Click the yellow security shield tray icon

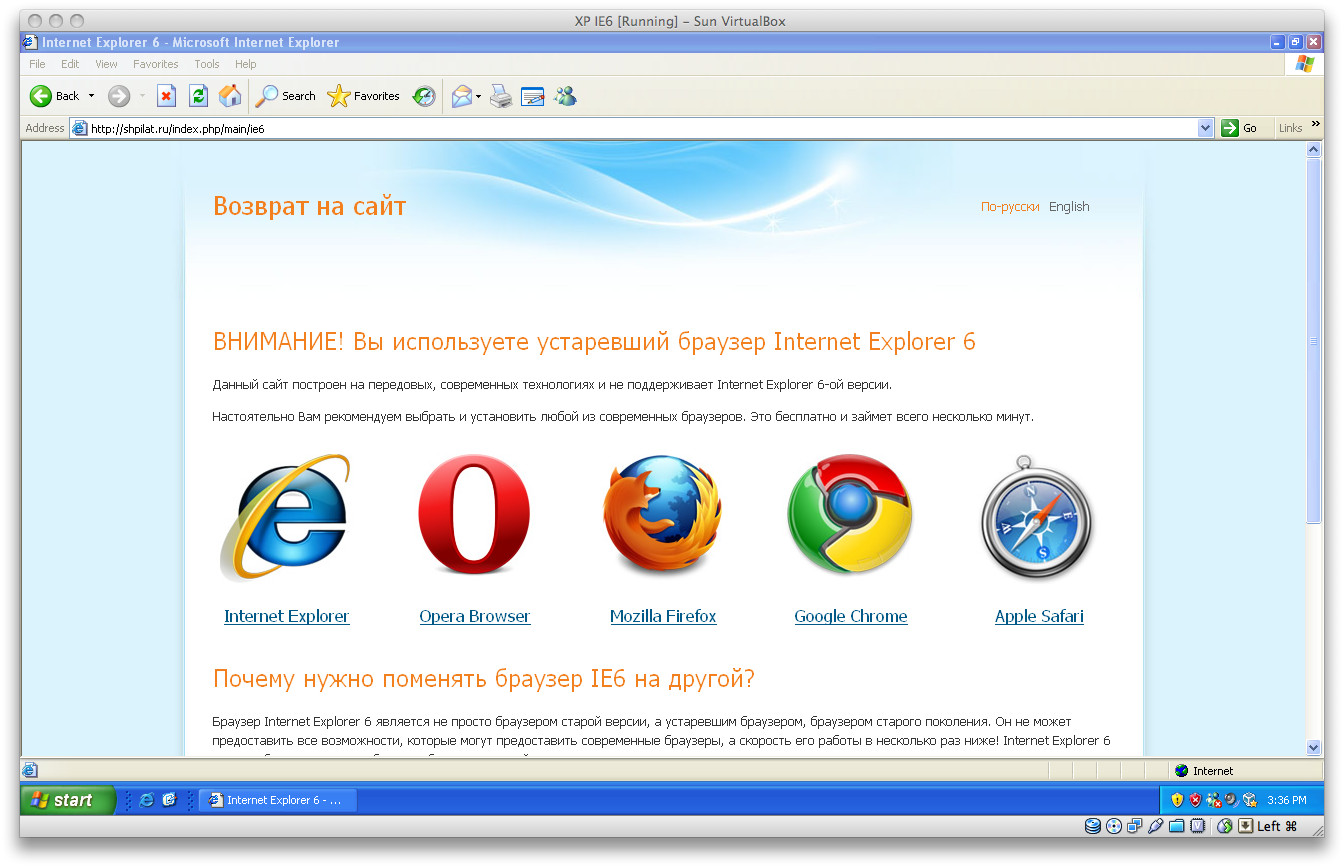1177,800
